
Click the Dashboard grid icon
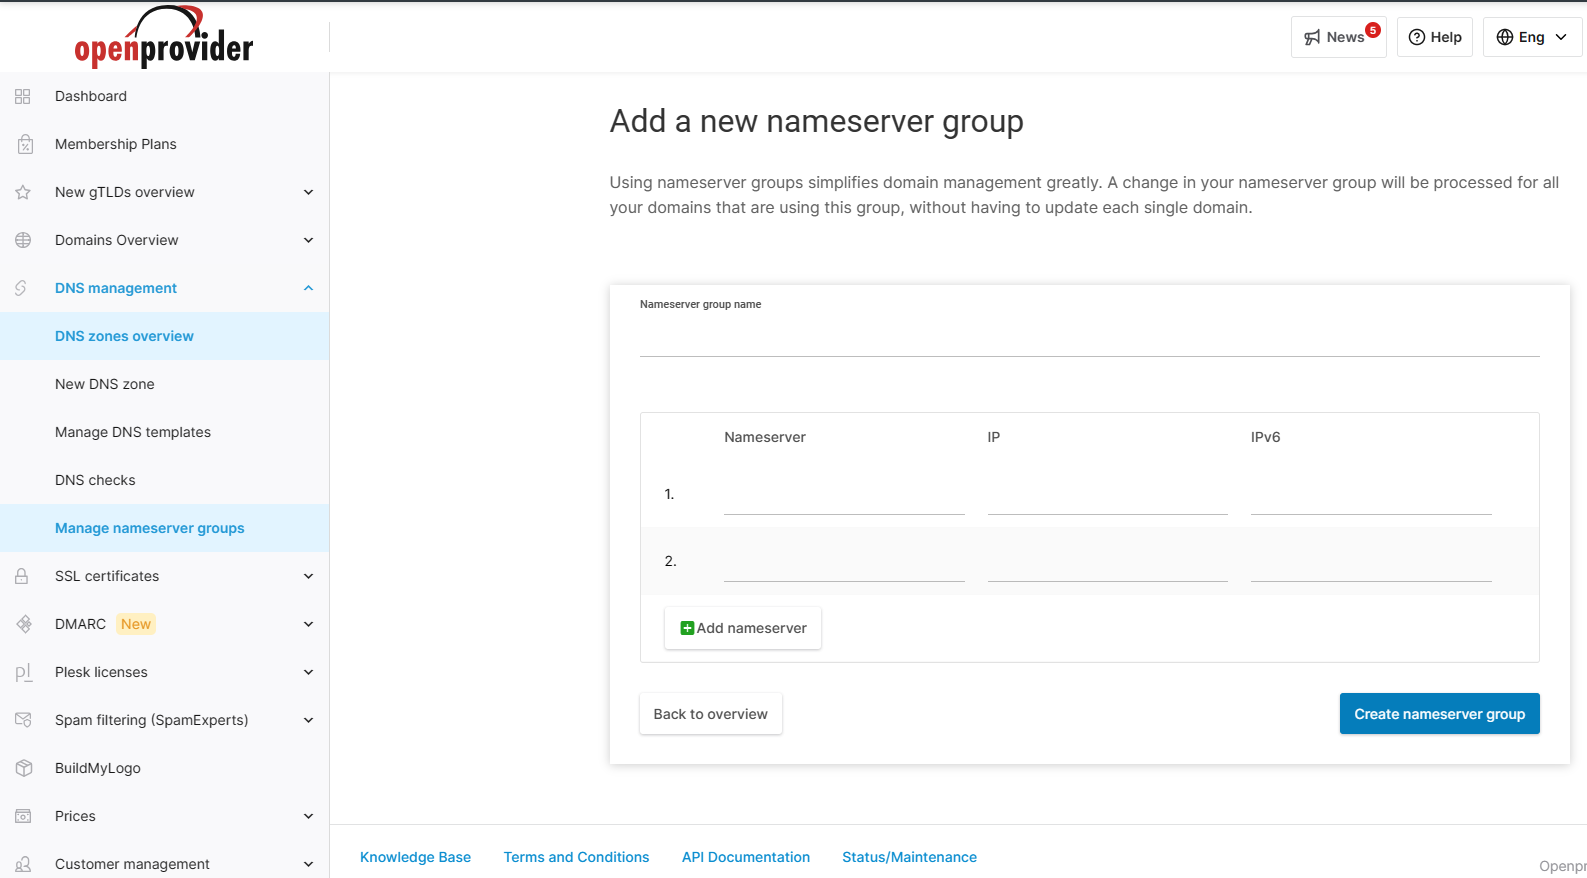(23, 96)
